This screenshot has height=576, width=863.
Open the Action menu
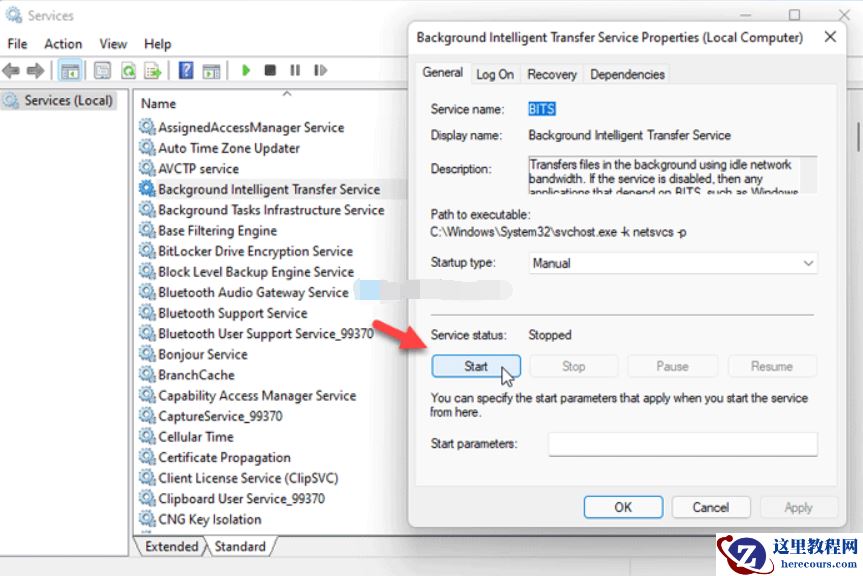point(63,43)
